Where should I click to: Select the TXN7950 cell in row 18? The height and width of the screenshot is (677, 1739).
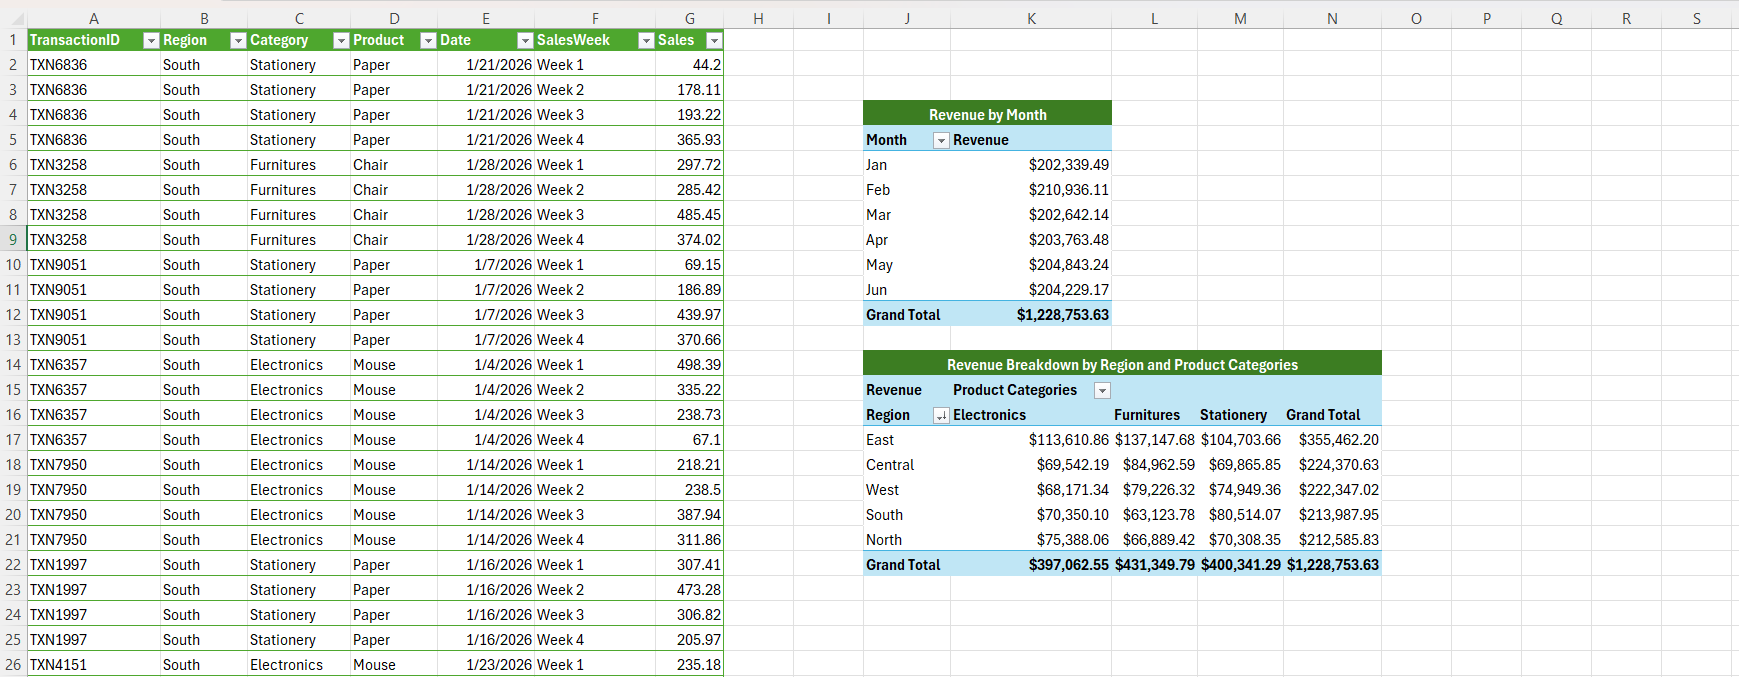pos(94,464)
